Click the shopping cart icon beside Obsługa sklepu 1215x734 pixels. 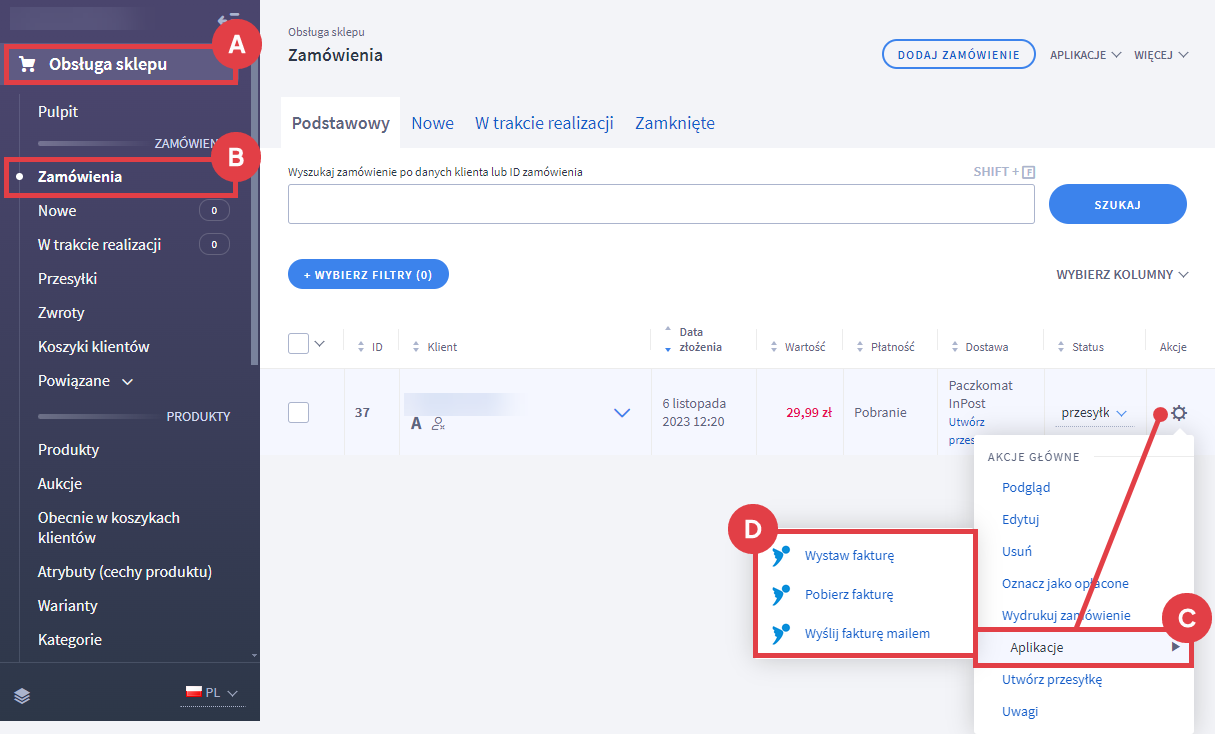click(x=28, y=65)
